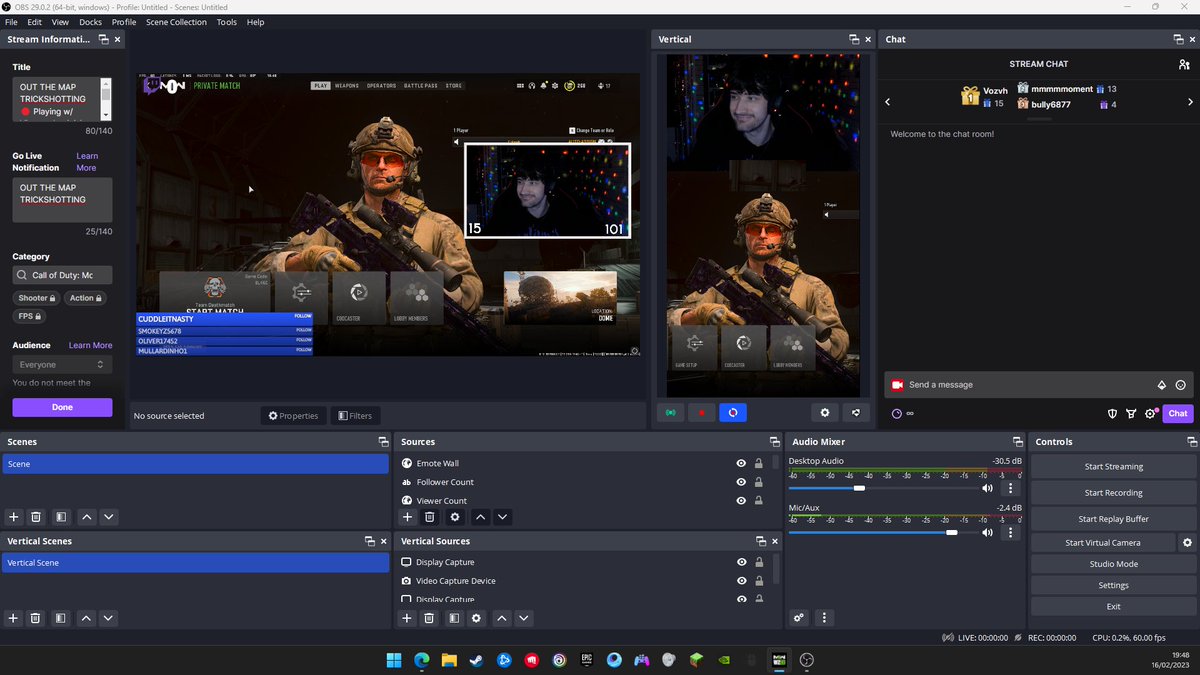The height and width of the screenshot is (675, 1200).
Task: Add a new vertical scene
Action: [14, 618]
